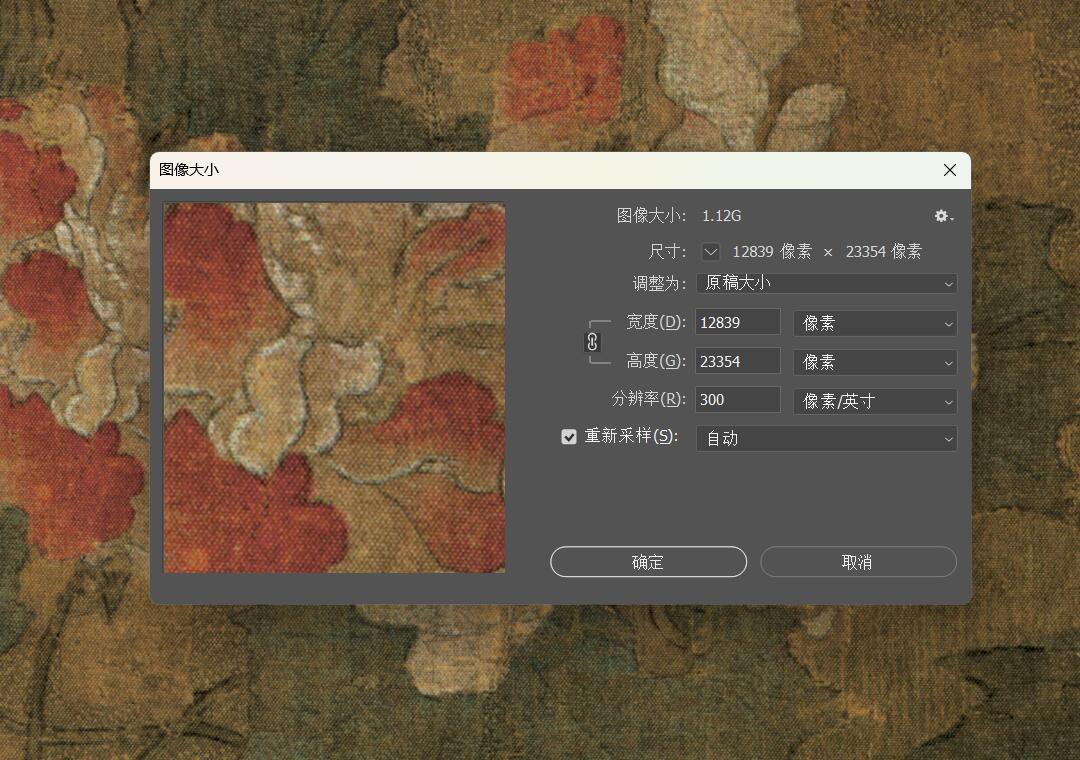This screenshot has height=760, width=1080.
Task: Open the 尺寸 unit dropdown arrow
Action: click(711, 251)
